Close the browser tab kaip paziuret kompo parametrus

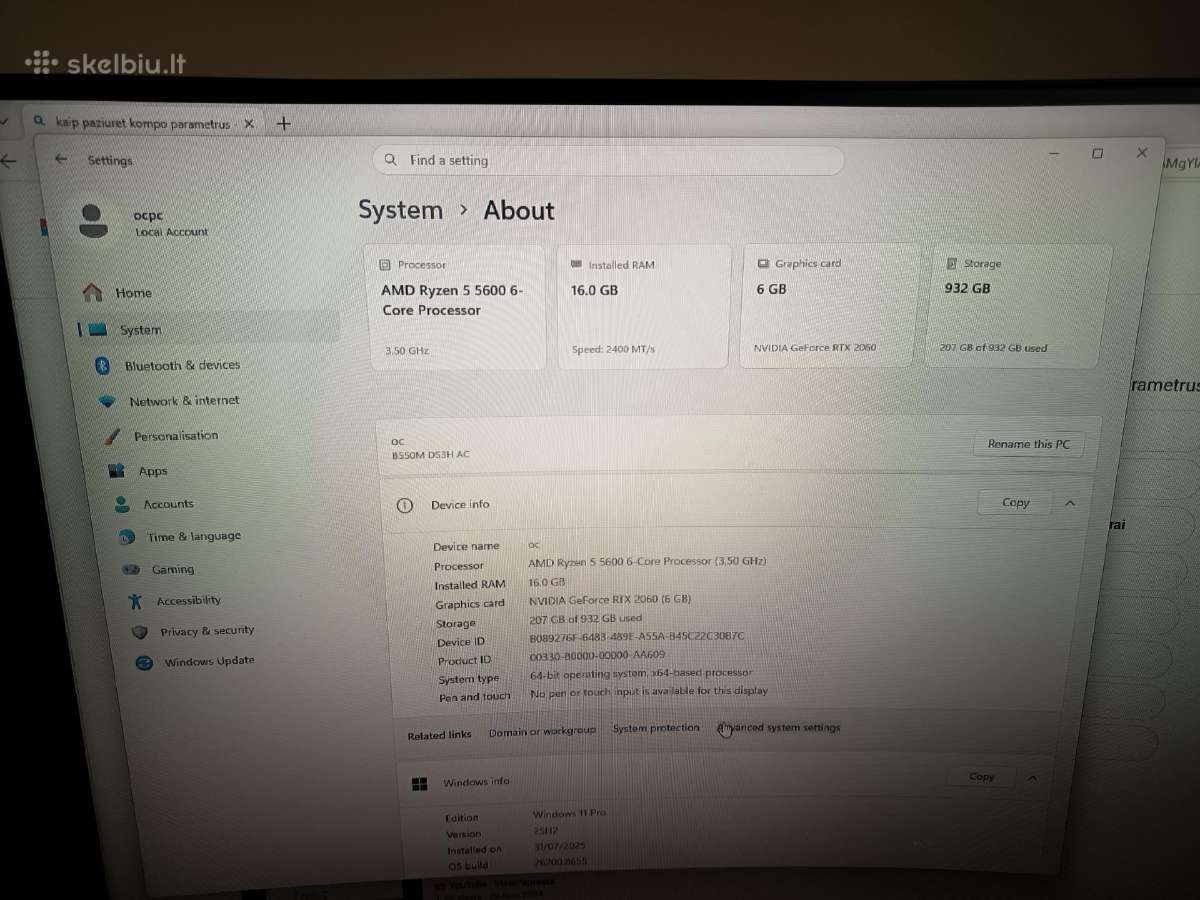tap(249, 123)
